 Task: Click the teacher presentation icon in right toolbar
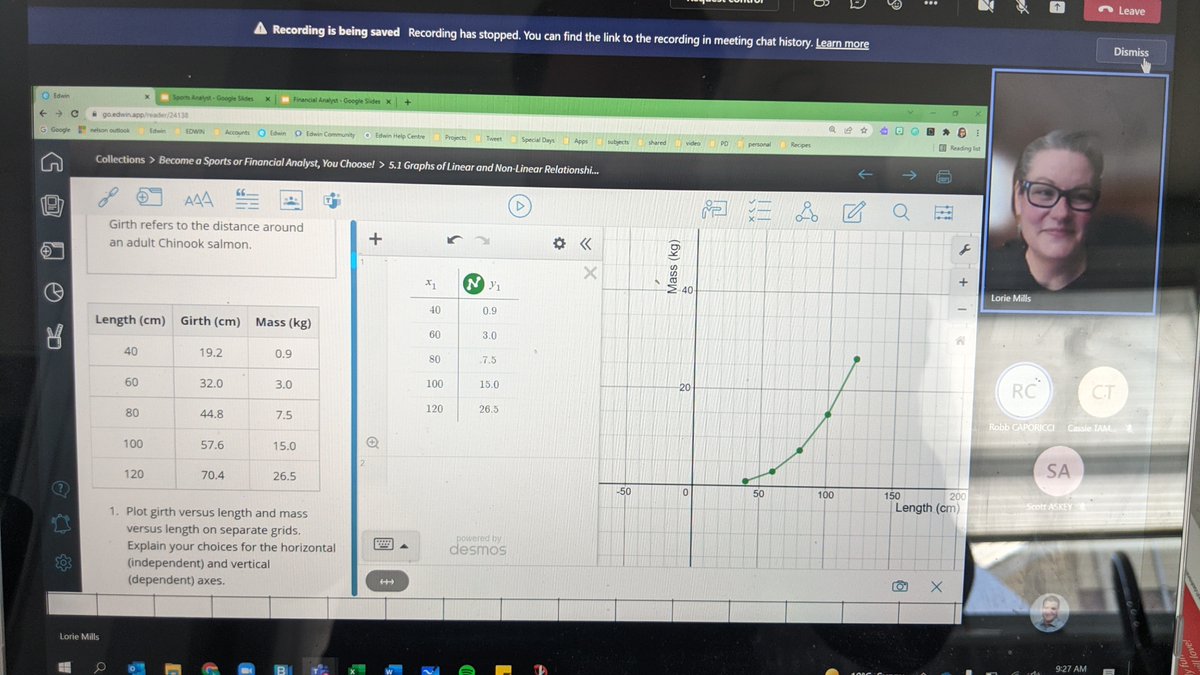click(x=715, y=209)
